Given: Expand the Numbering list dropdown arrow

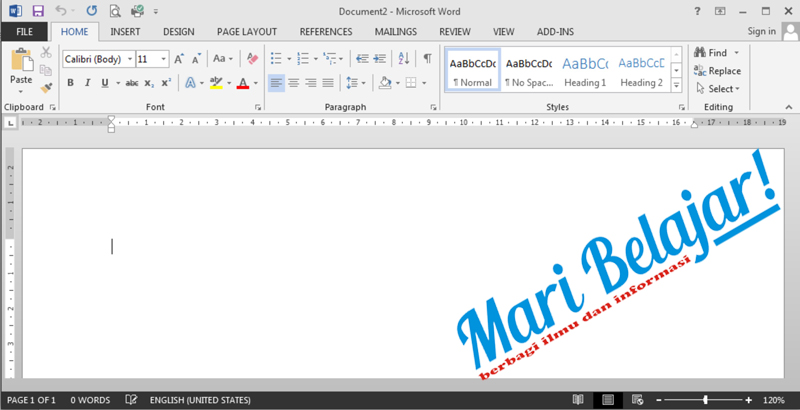Looking at the screenshot, I should click(x=315, y=59).
